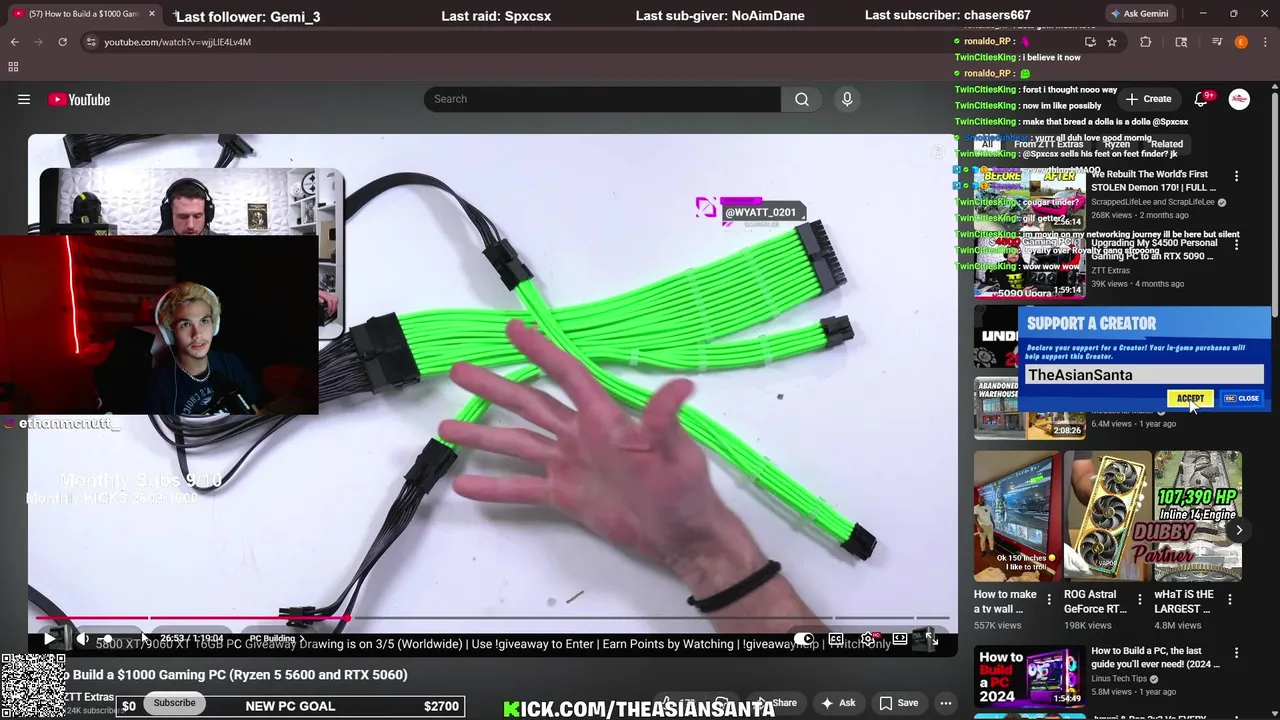The height and width of the screenshot is (720, 1280).
Task: Open the 107,390 HP engine short
Action: click(x=1197, y=516)
